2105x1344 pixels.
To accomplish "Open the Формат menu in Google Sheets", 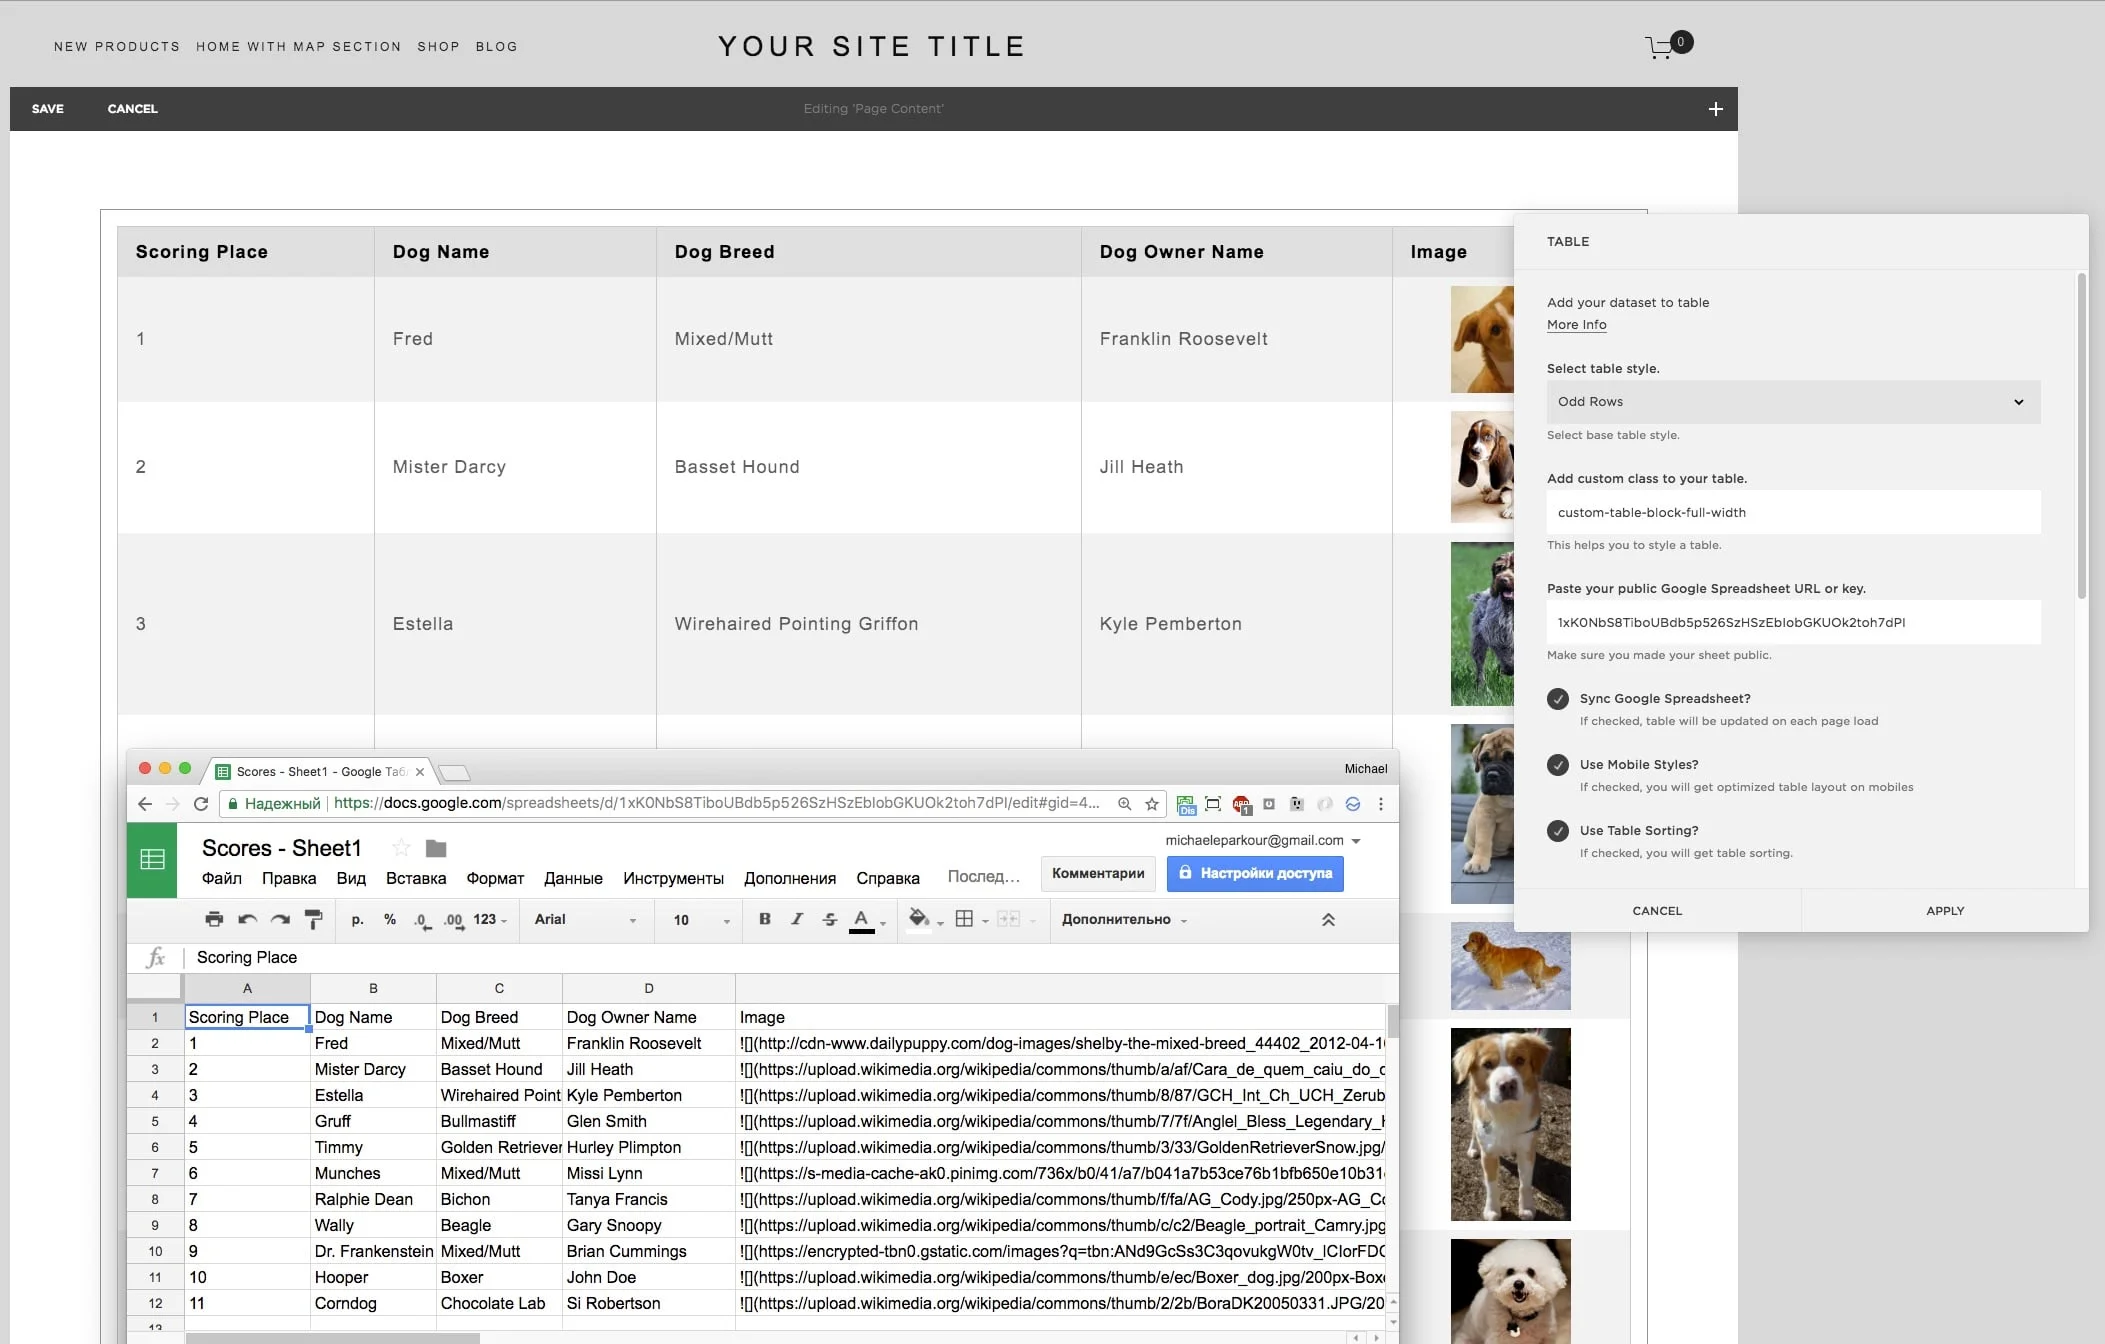I will pyautogui.click(x=494, y=878).
